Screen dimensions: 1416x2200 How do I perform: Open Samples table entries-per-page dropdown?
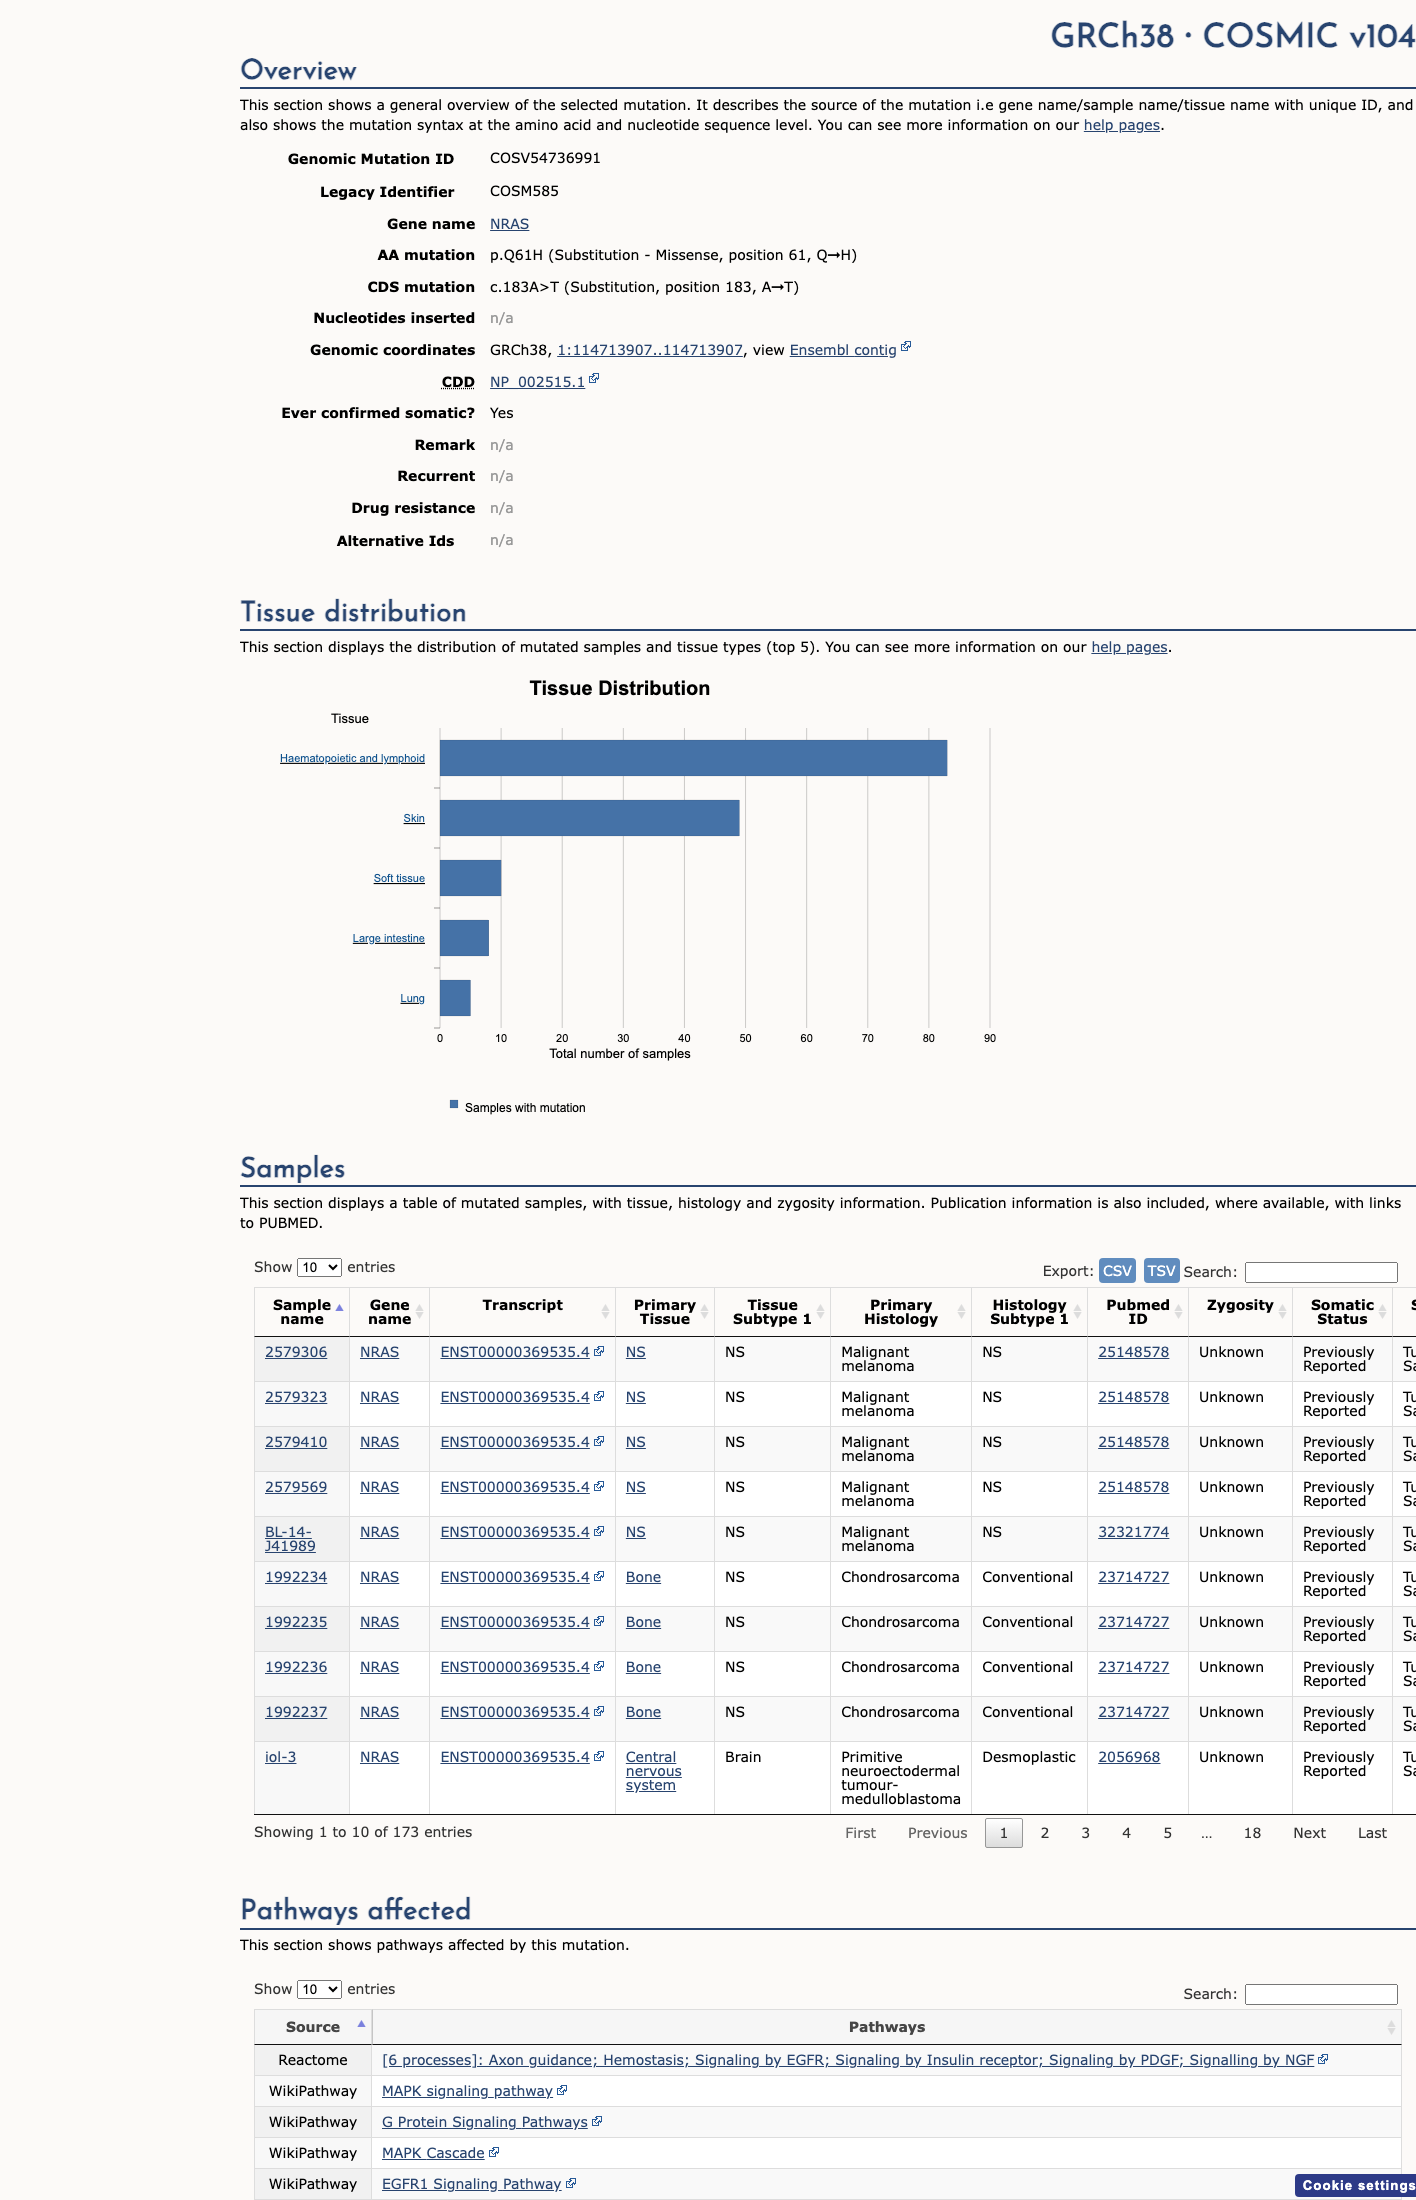(x=319, y=1267)
